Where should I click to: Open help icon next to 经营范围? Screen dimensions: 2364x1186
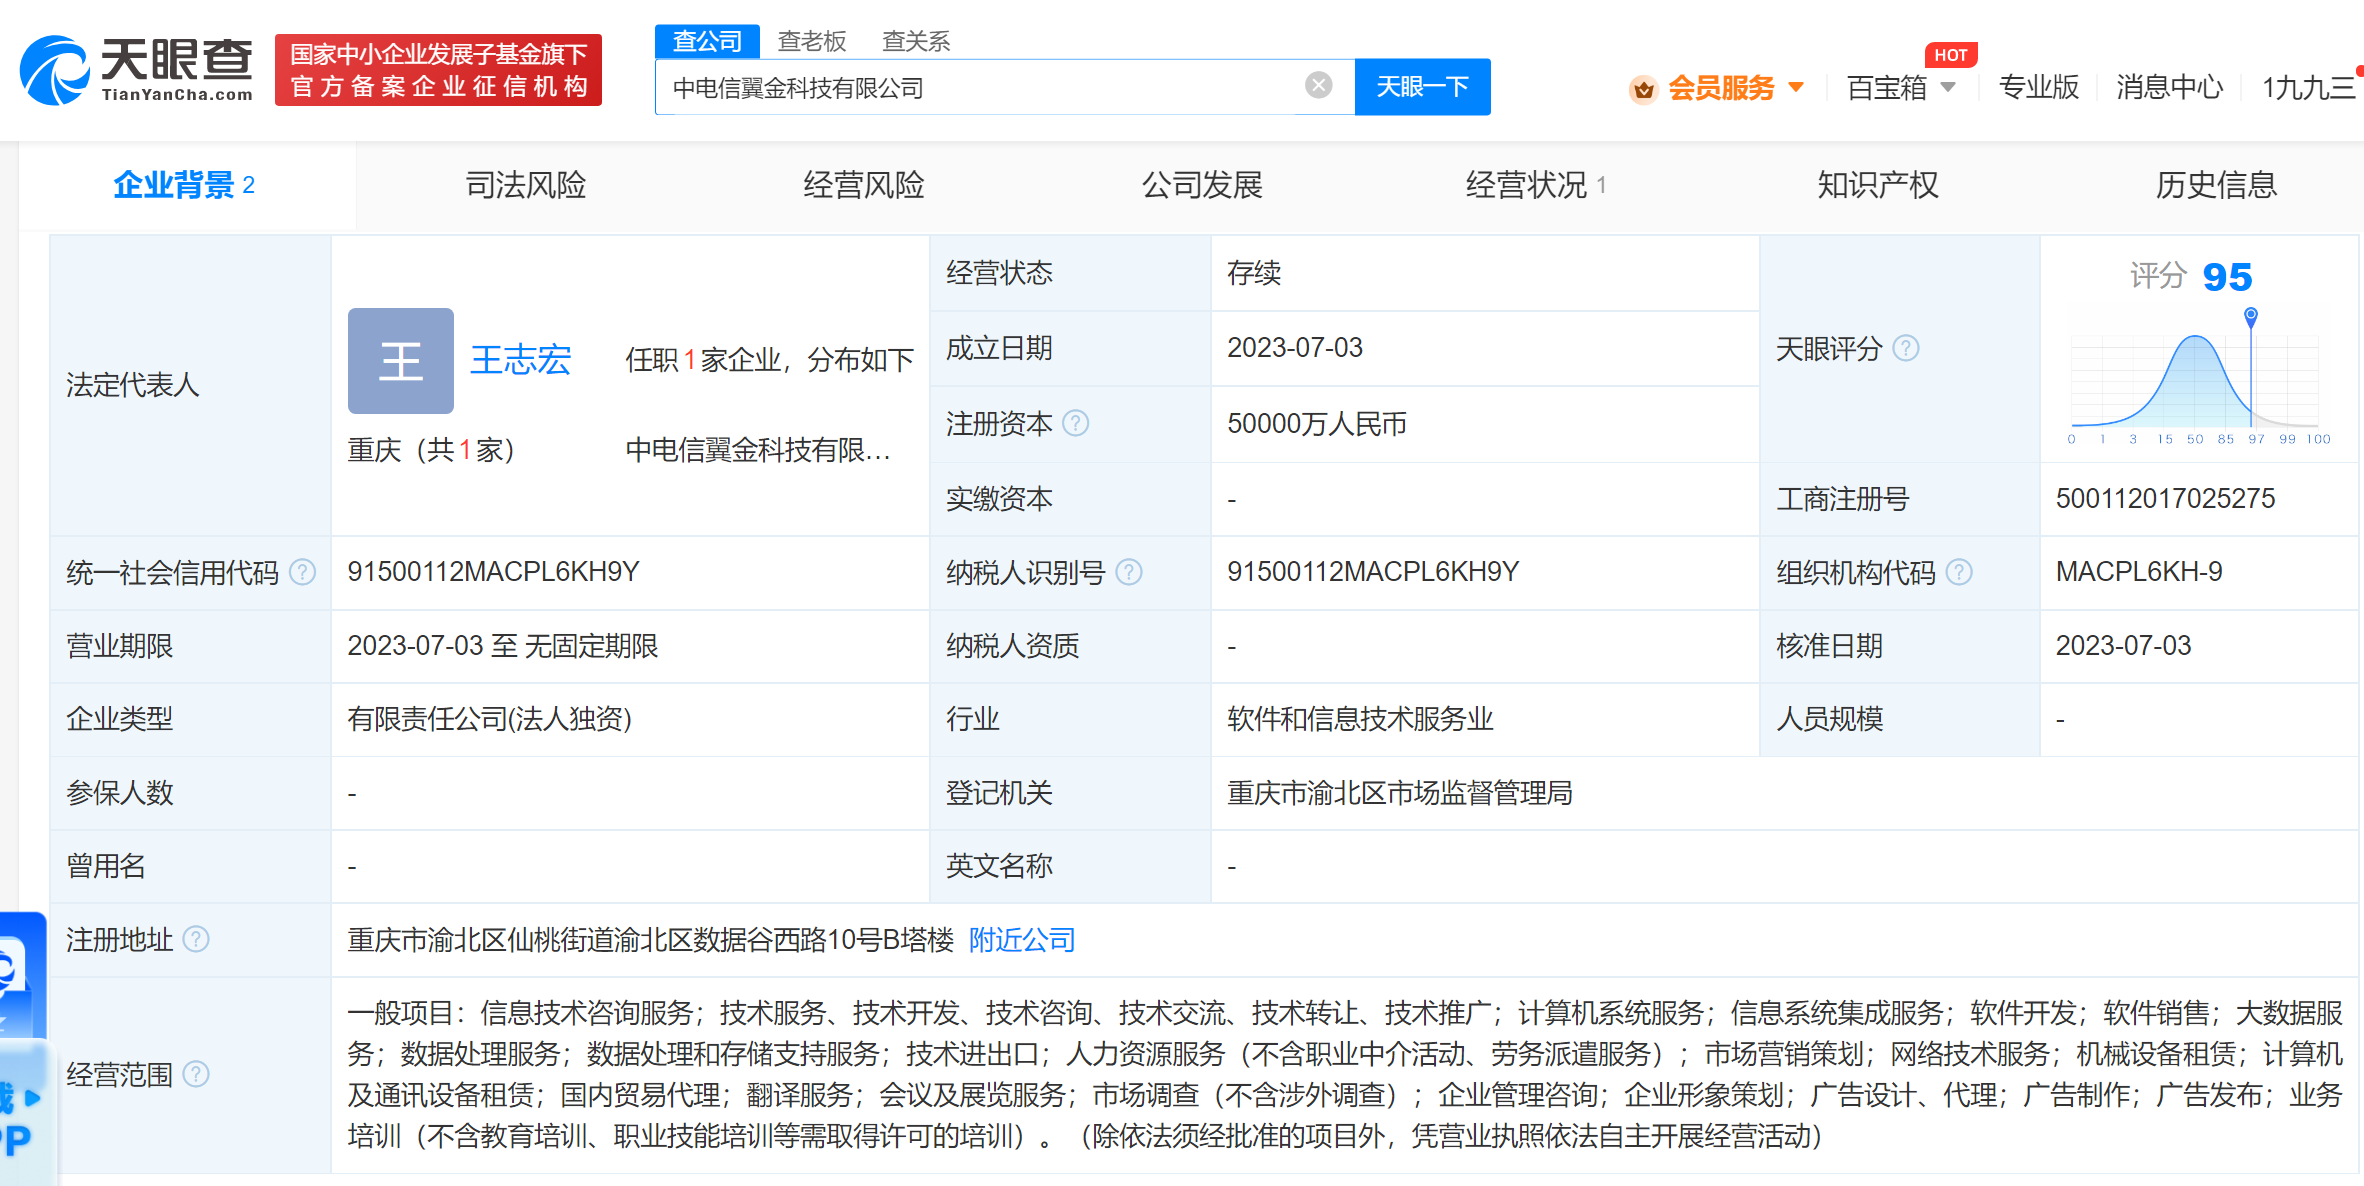pyautogui.click(x=197, y=1074)
